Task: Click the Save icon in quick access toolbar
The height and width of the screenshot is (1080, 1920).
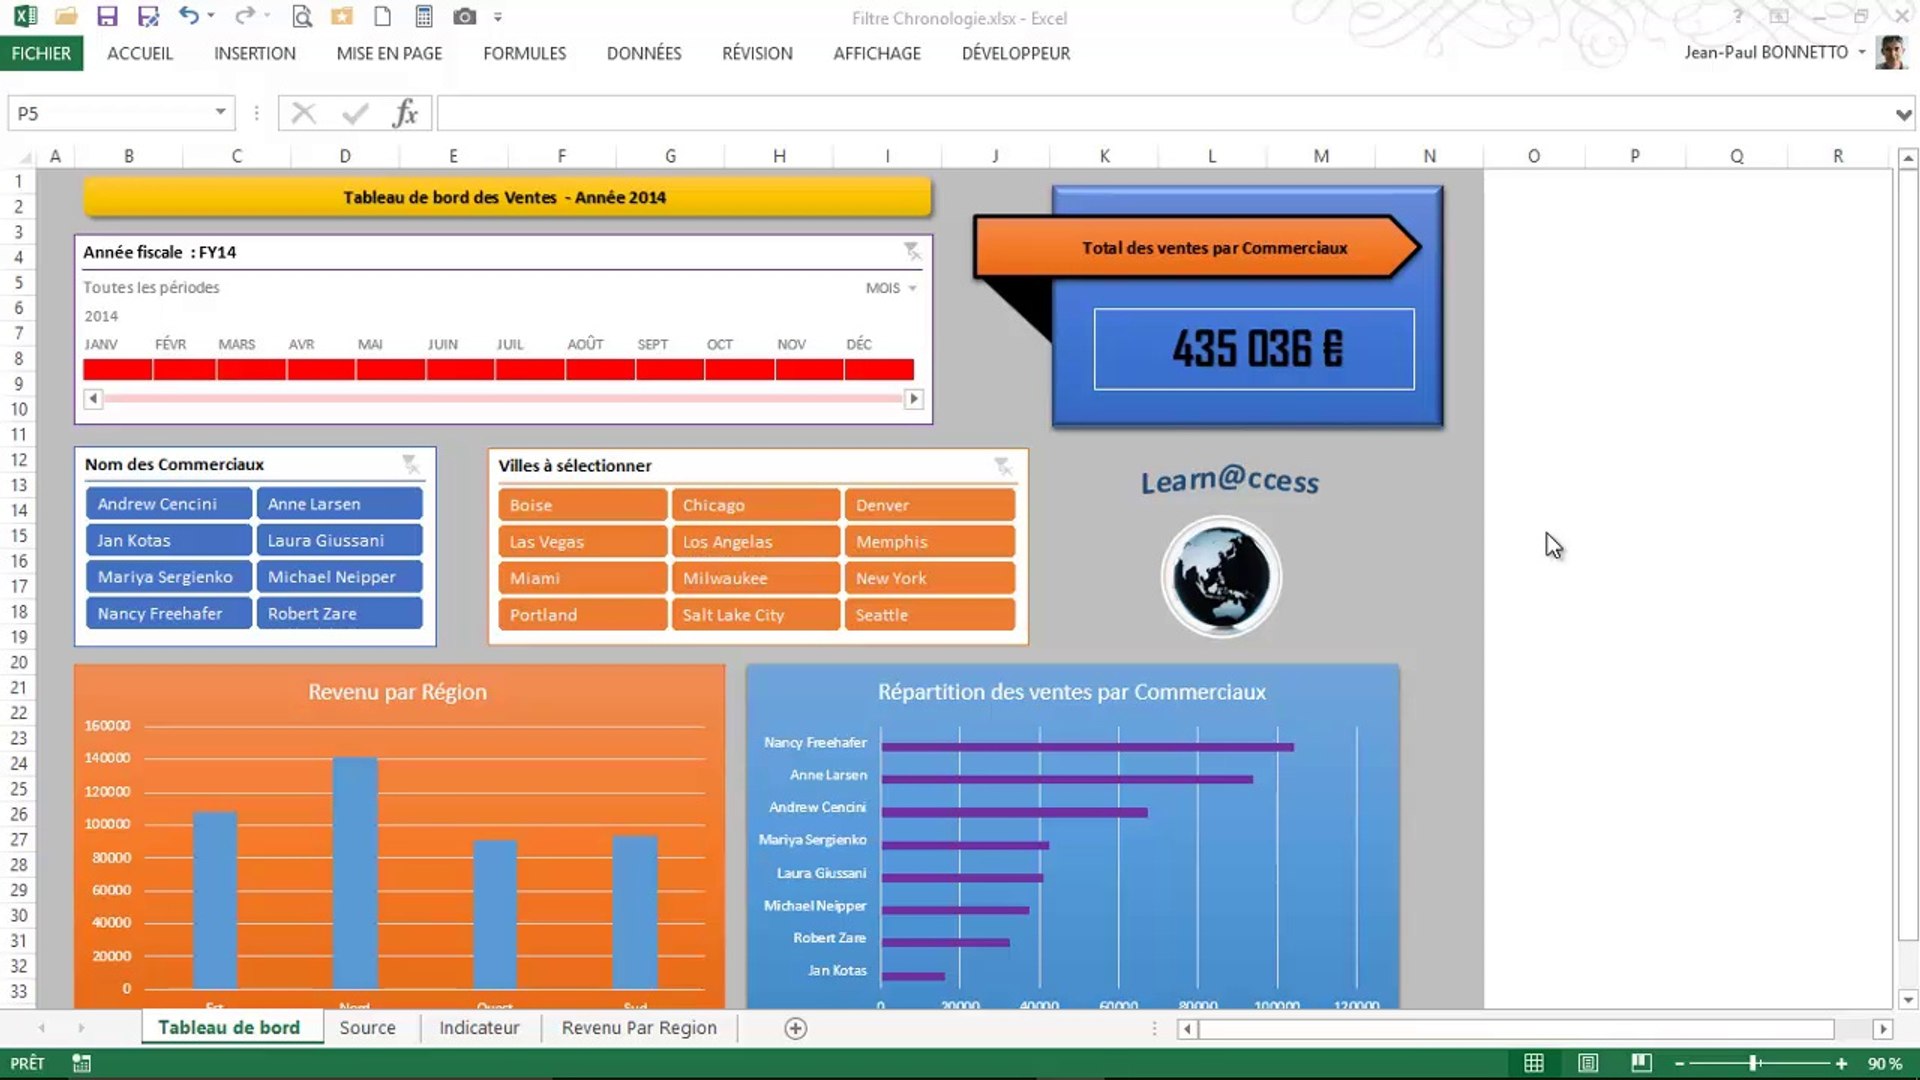Action: coord(107,17)
